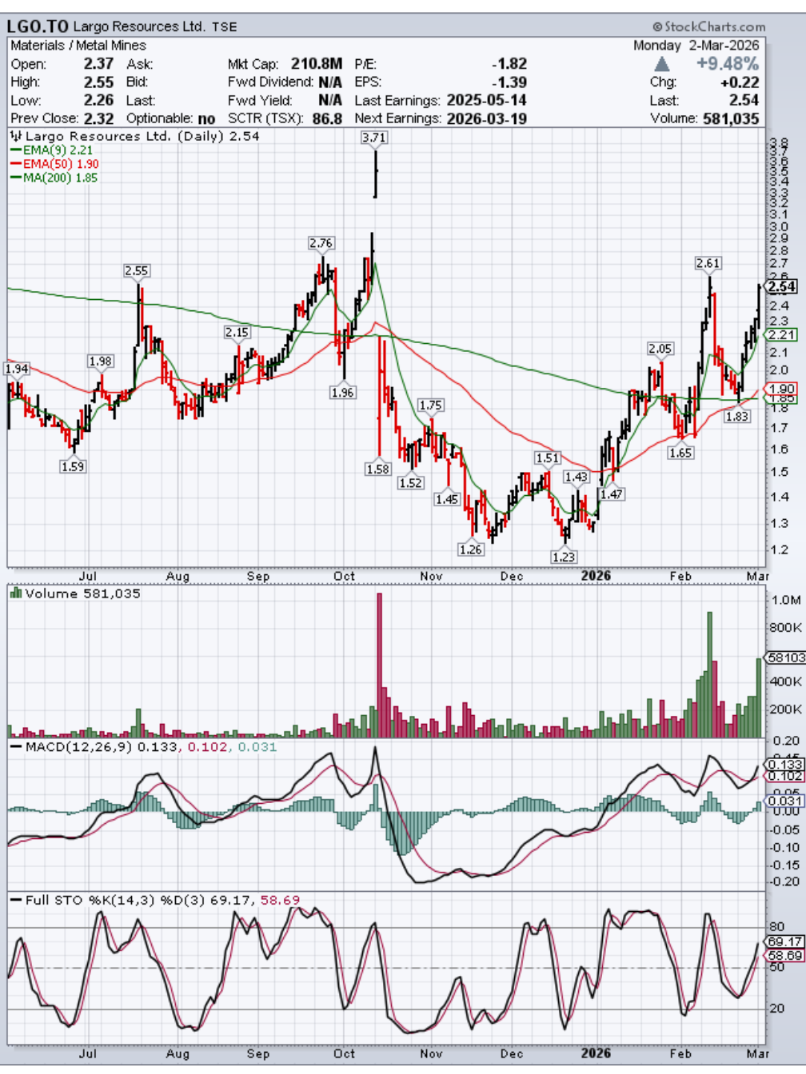806x1074 pixels.
Task: Click the 2.21 EMA axis tag
Action: [x=781, y=335]
